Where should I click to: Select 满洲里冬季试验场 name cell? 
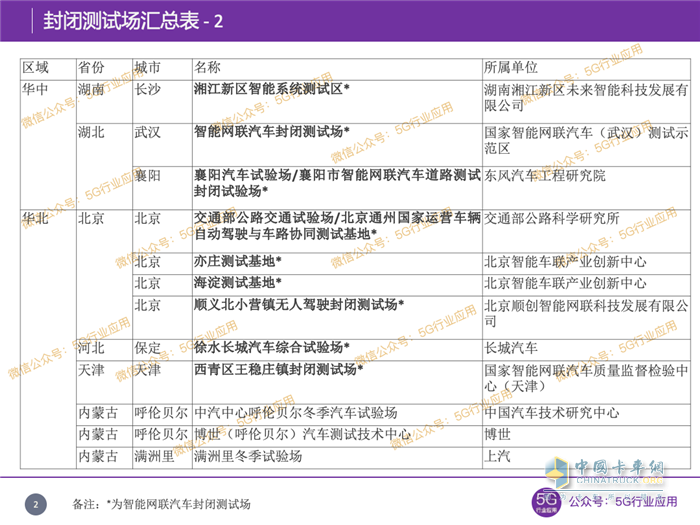(x=338, y=458)
